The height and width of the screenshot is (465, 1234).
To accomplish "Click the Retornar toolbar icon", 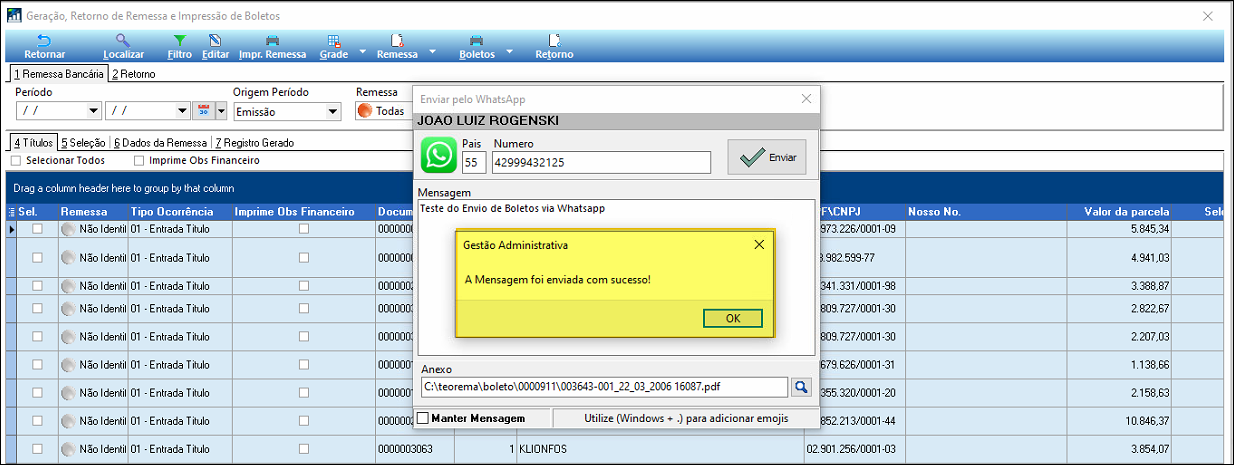I will coord(44,41).
